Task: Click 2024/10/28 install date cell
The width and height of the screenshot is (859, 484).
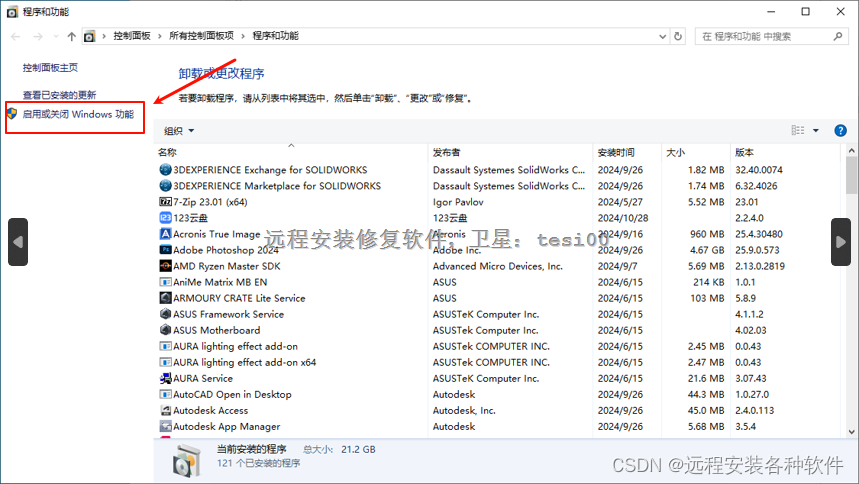Action: click(x=623, y=218)
